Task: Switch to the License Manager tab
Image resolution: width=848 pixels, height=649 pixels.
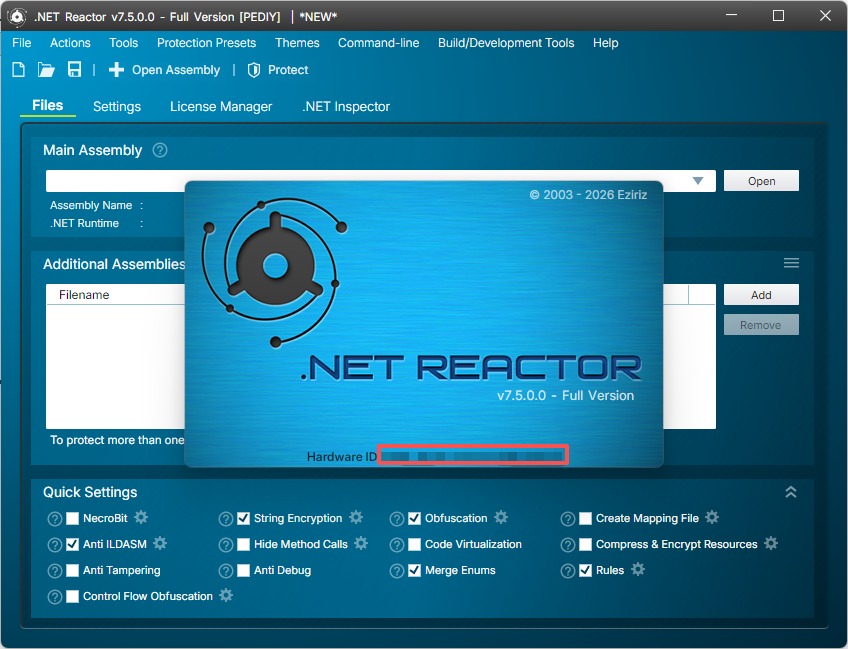Action: [x=220, y=106]
